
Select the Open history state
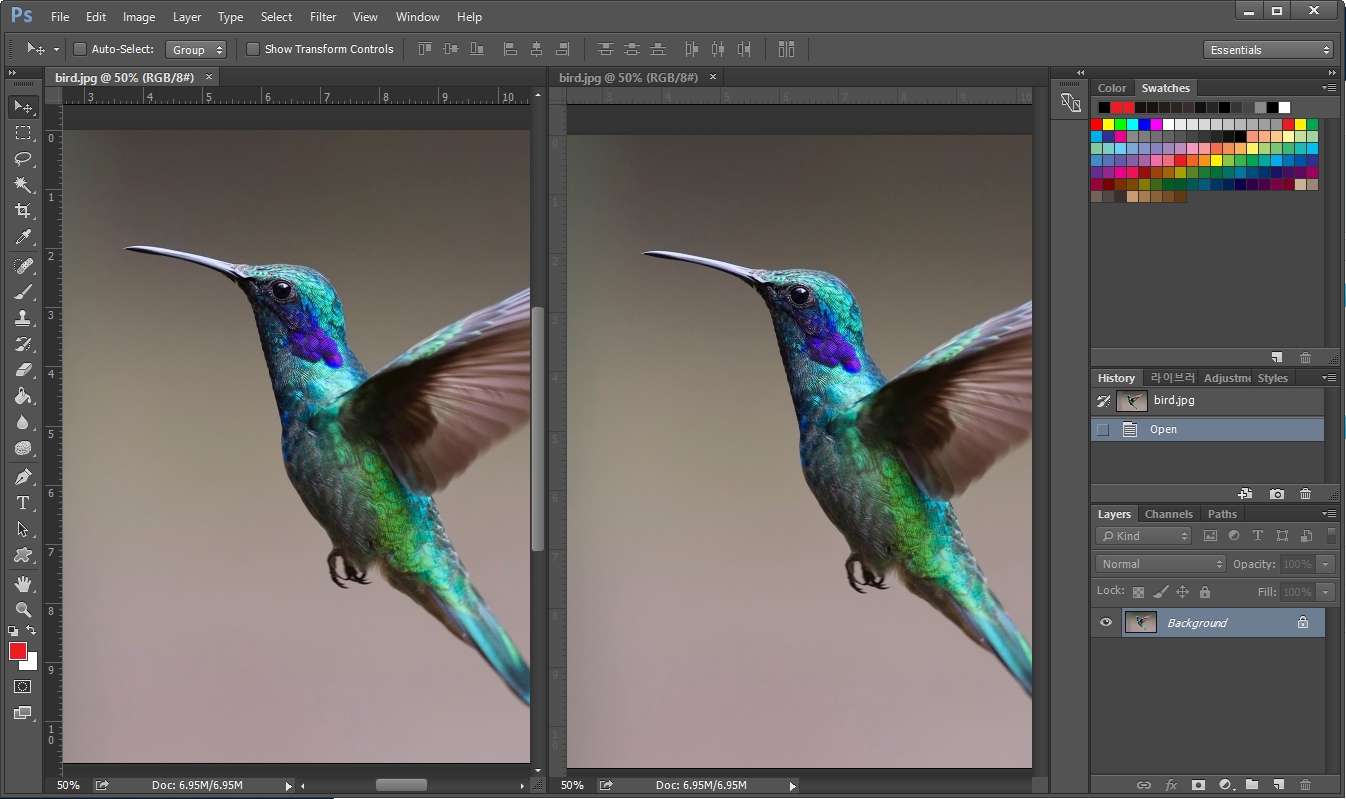(1207, 429)
